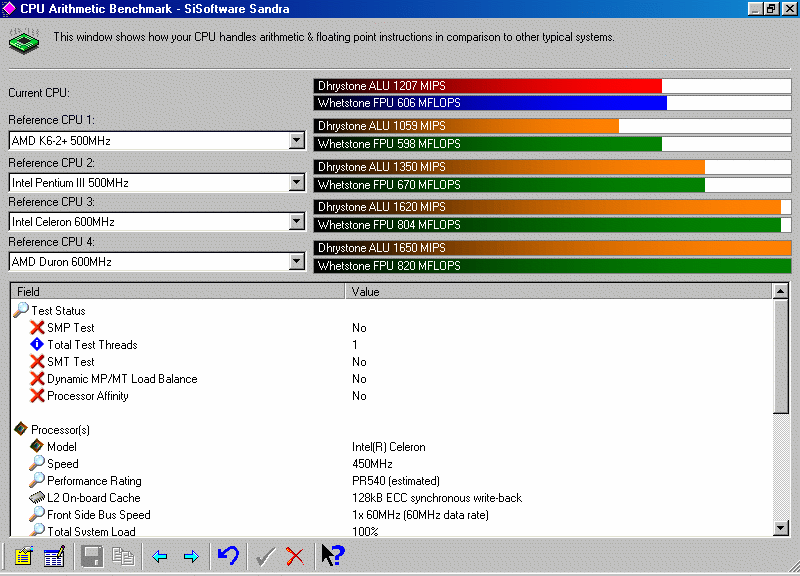The height and width of the screenshot is (576, 800).
Task: Click the Whetstone FPU 820 MFLOPS green bar
Action: [x=552, y=265]
